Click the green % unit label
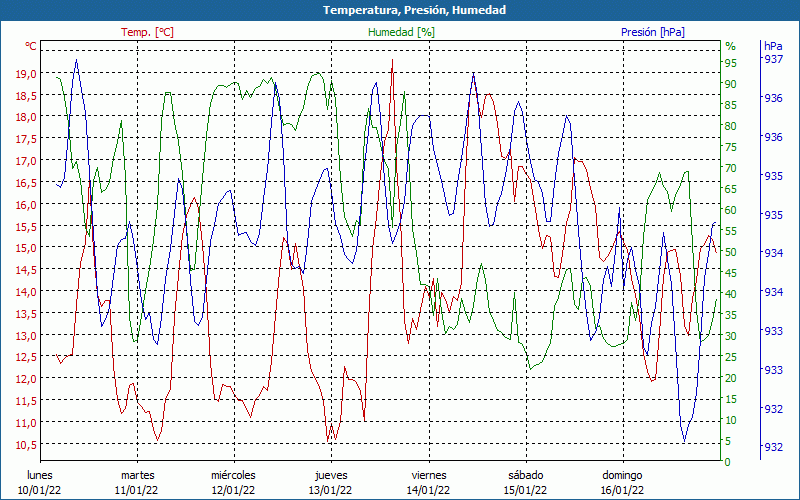Screen dimensions: 800x500 [x=731, y=46]
